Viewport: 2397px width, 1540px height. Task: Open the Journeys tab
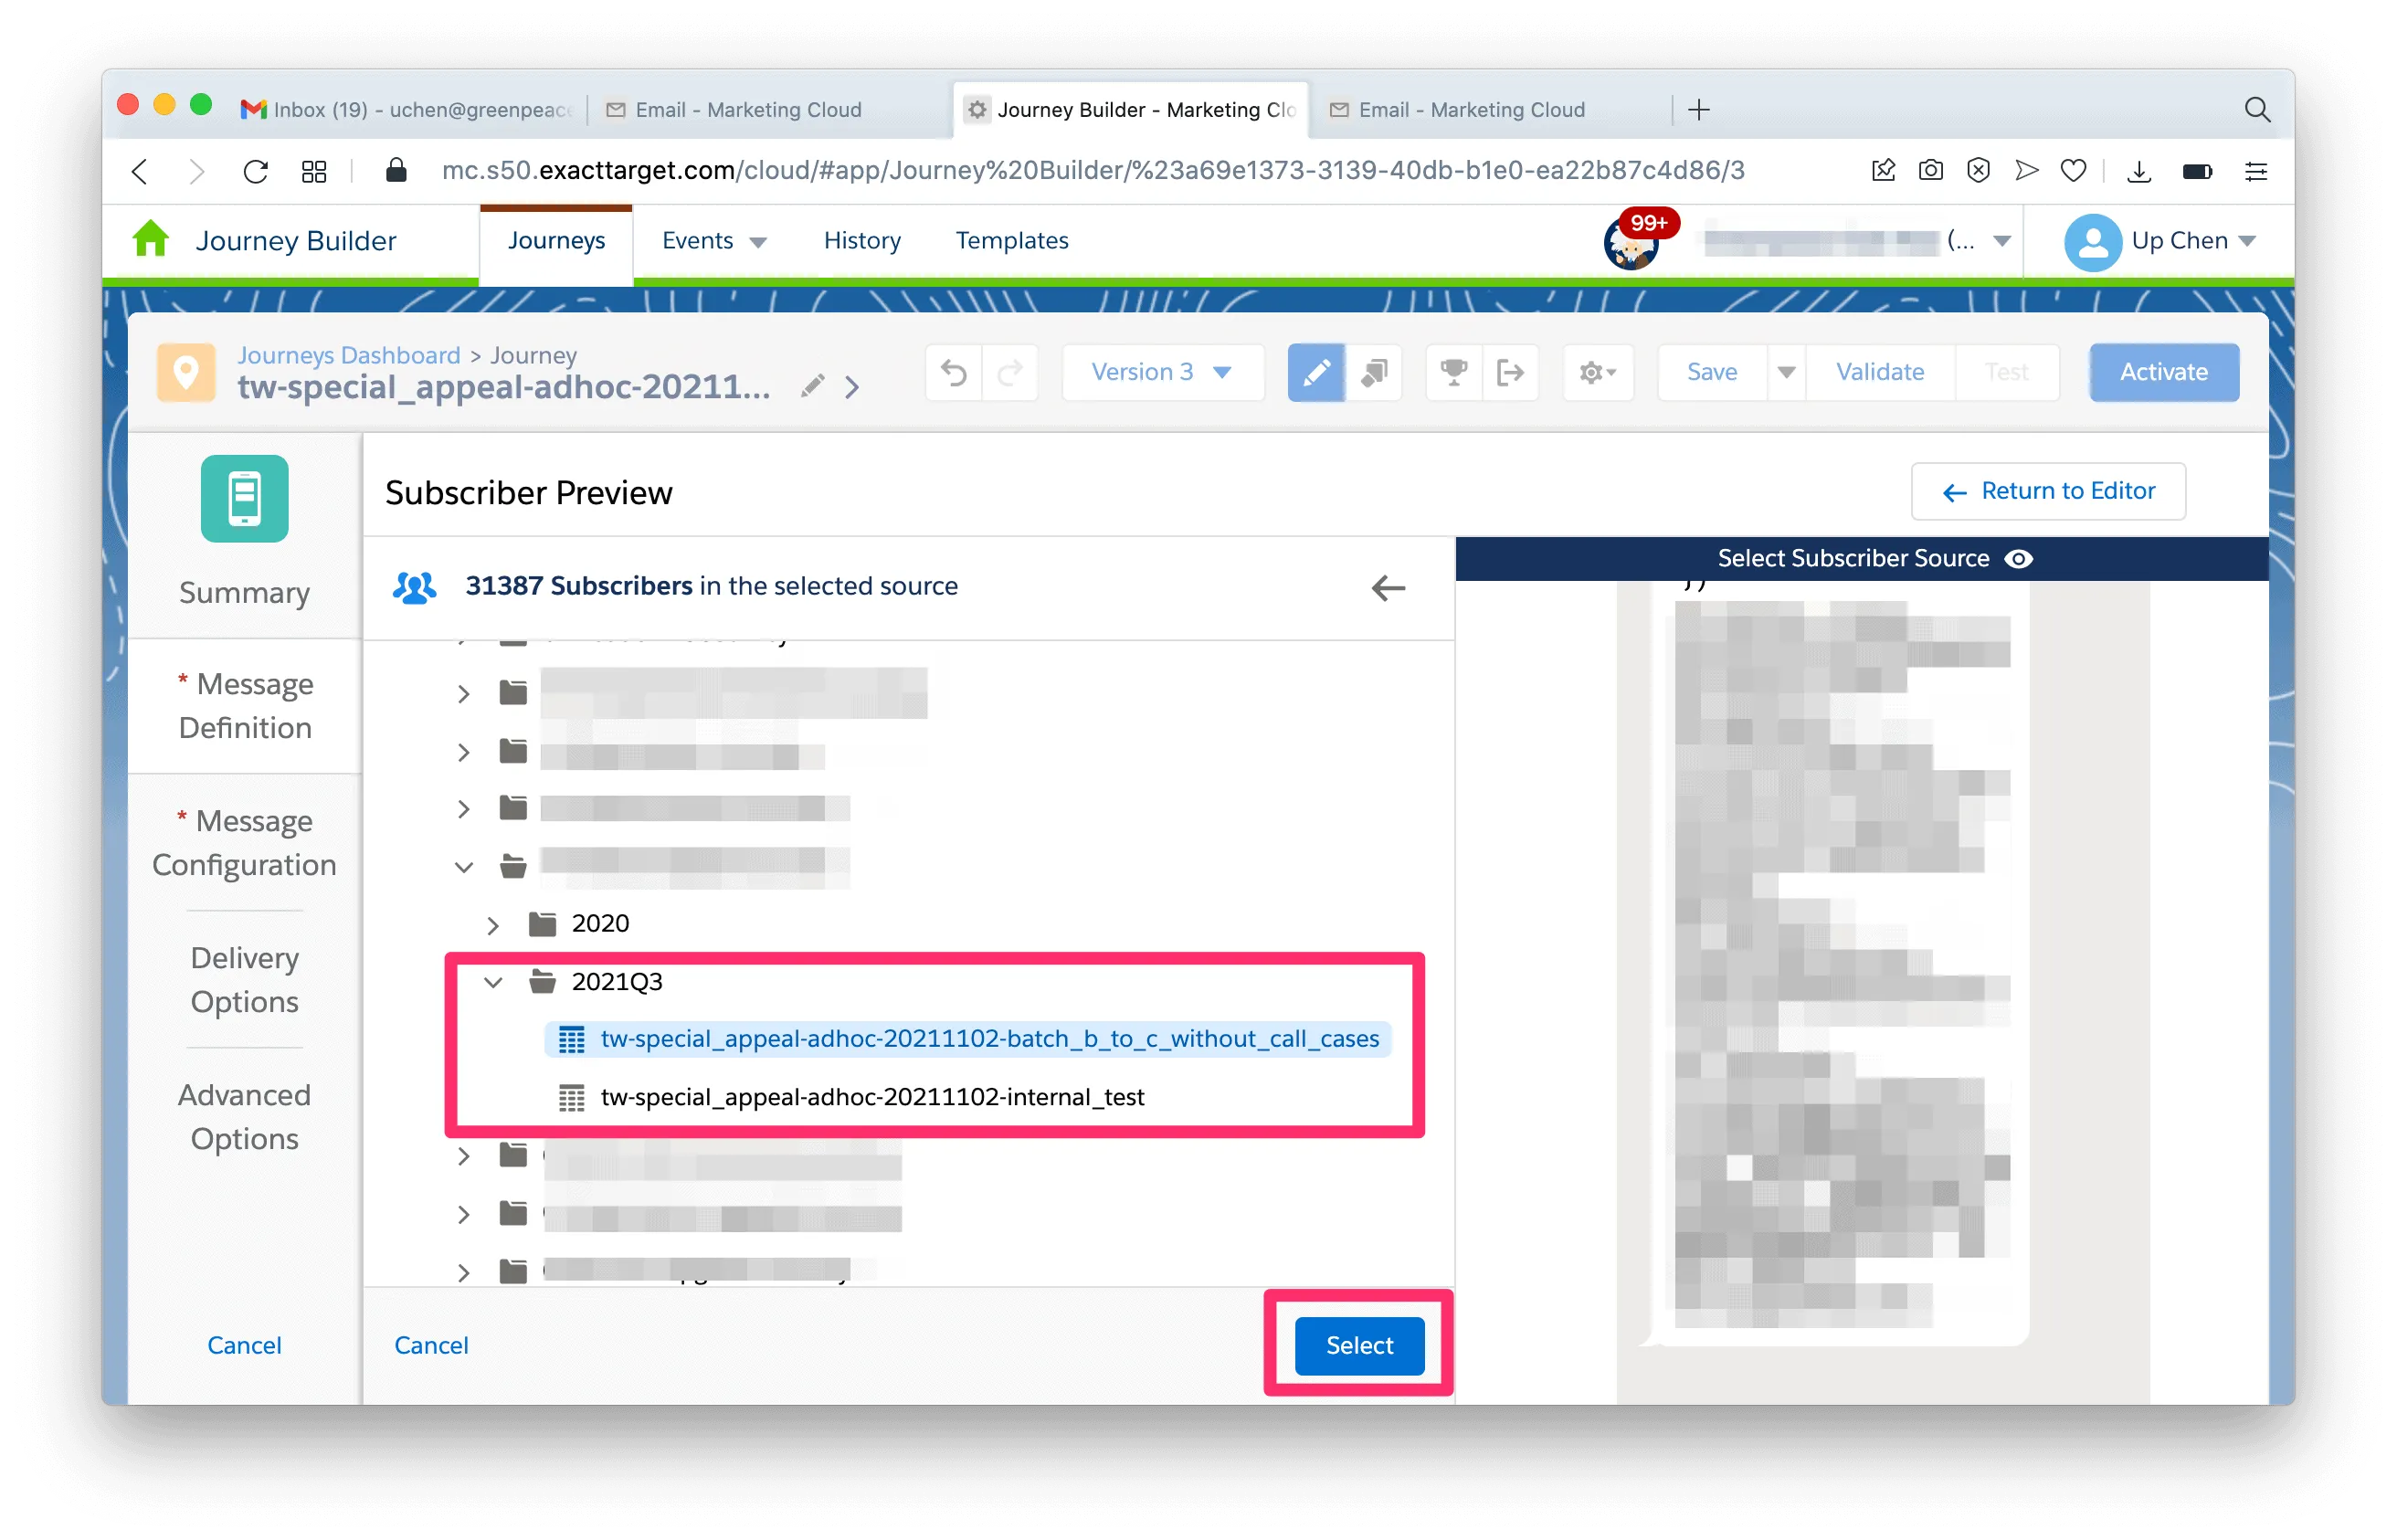(x=556, y=241)
